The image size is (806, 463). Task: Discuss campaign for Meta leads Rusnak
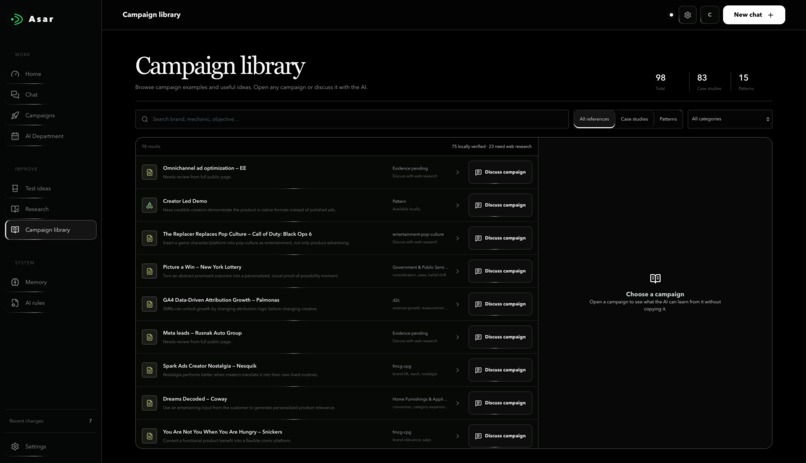(x=500, y=337)
